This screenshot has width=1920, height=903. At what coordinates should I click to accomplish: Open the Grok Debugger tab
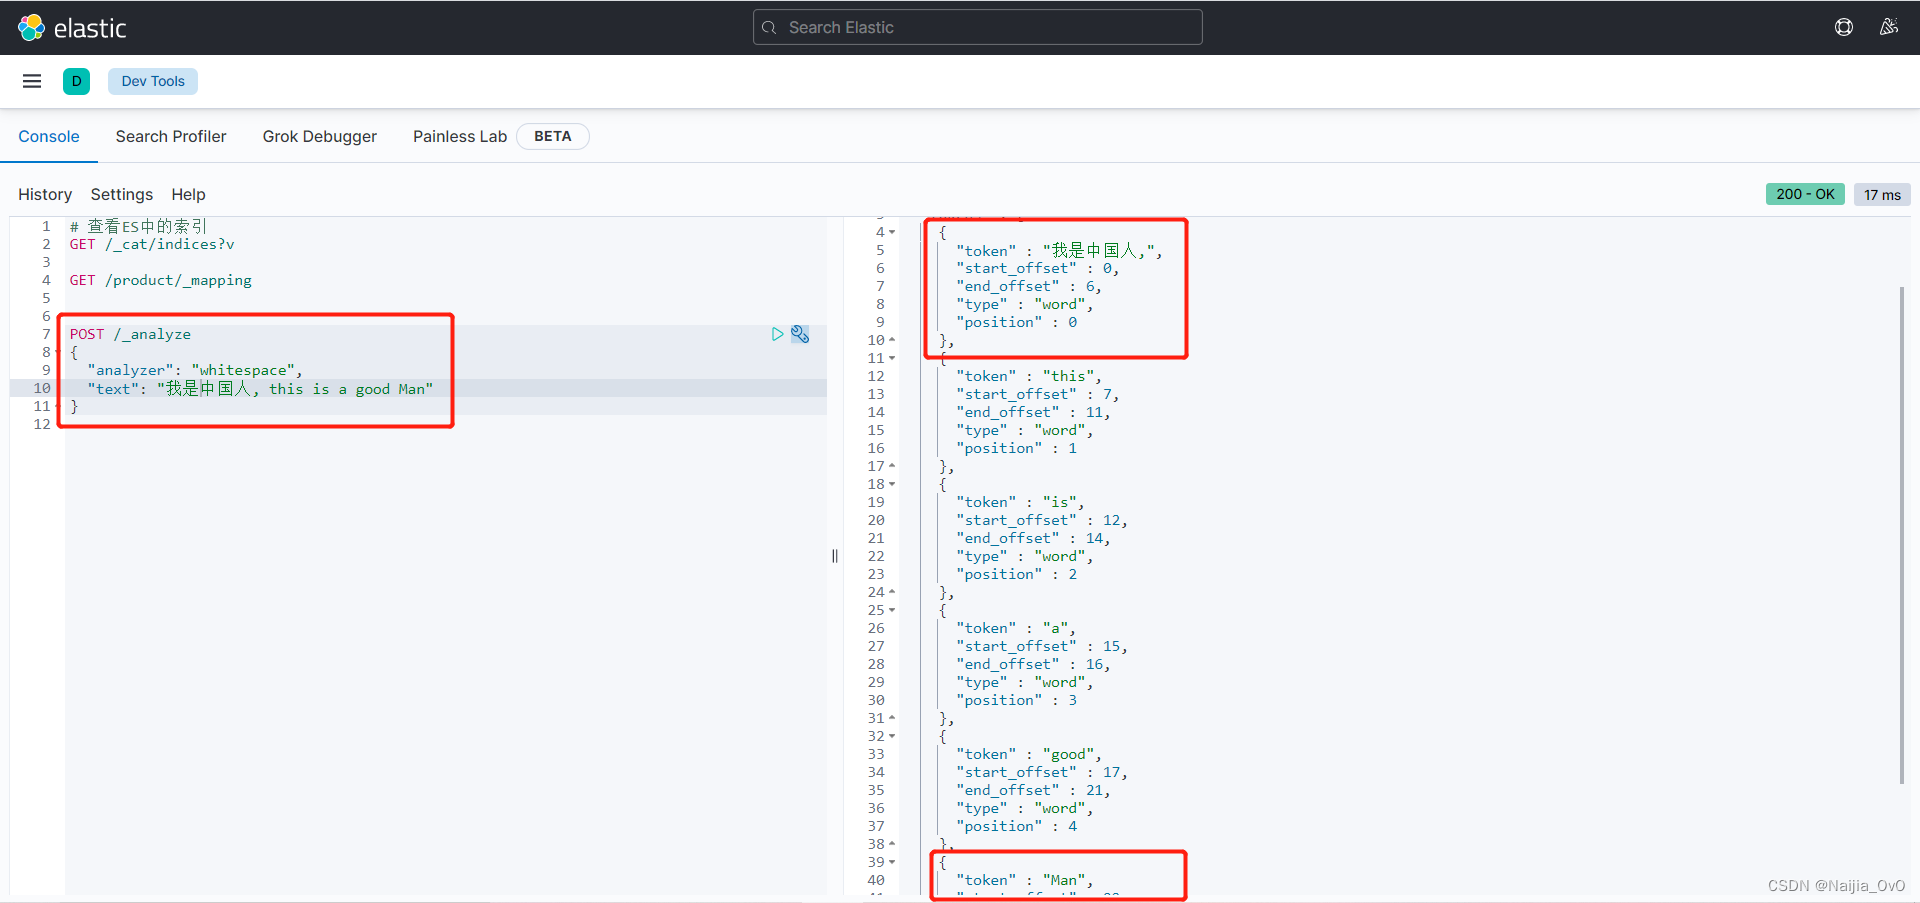coord(319,136)
